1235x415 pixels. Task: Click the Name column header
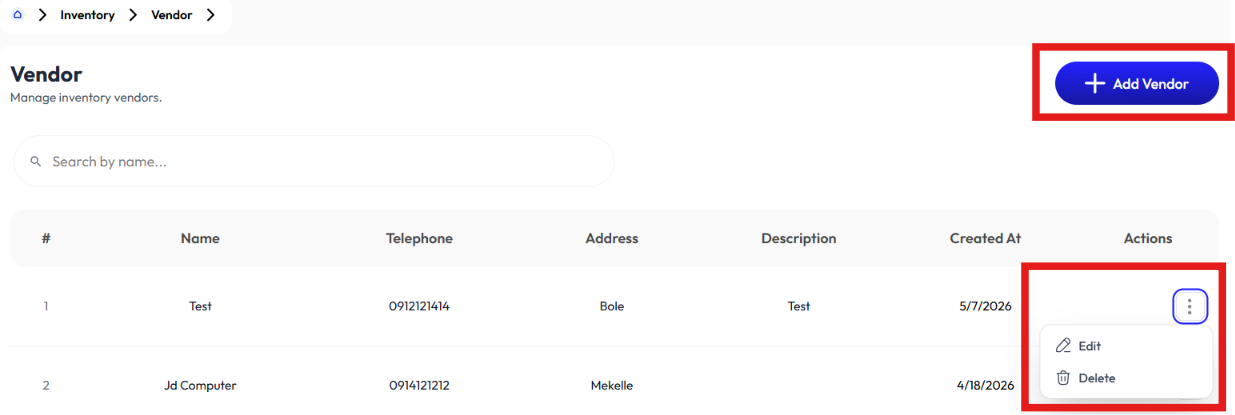click(x=200, y=238)
